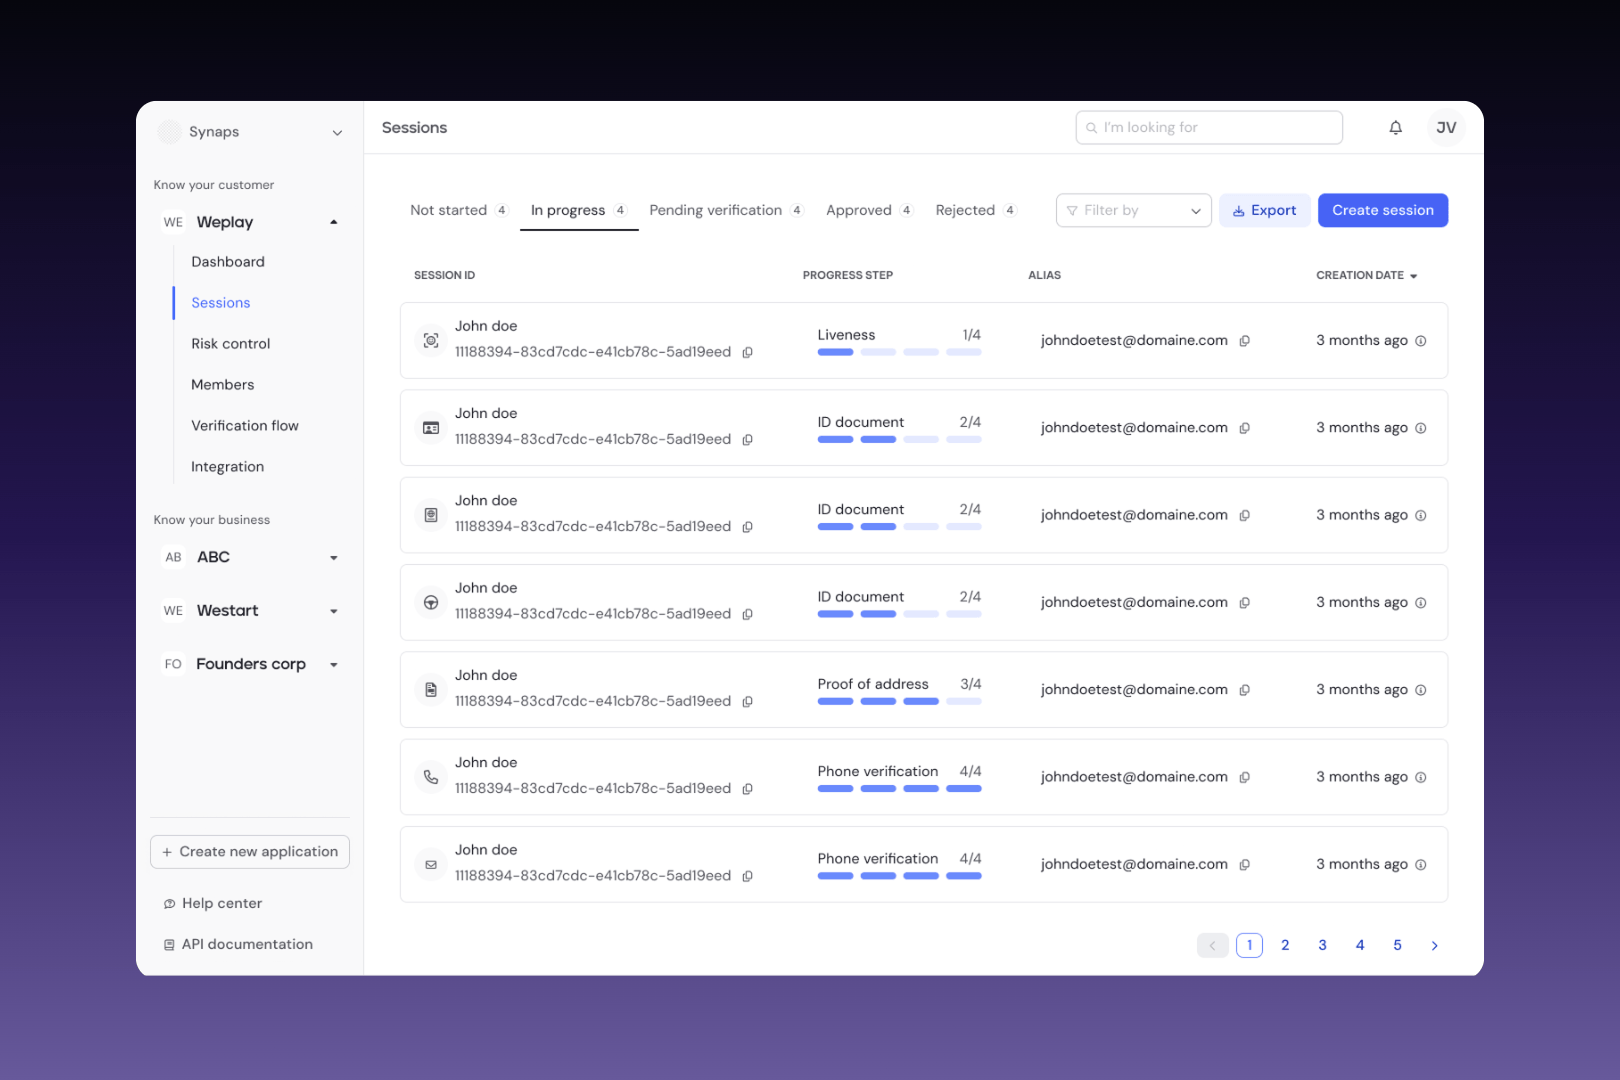
Task: Expand the Westart application group
Action: click(333, 611)
